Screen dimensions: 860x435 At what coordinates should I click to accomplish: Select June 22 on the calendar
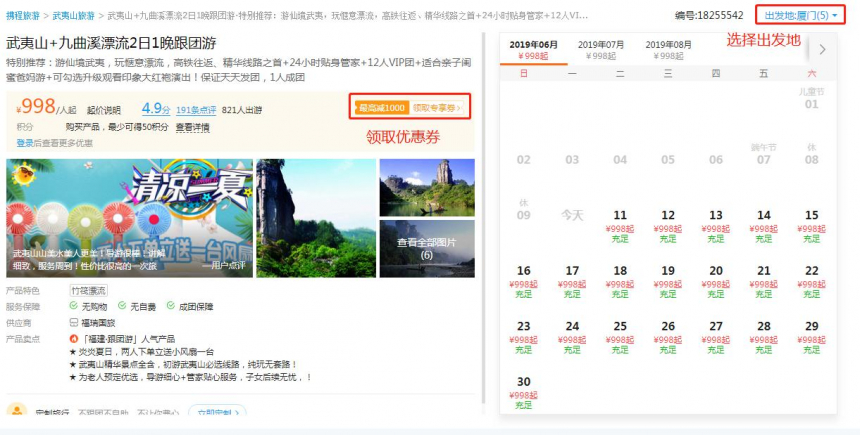pyautogui.click(x=812, y=281)
